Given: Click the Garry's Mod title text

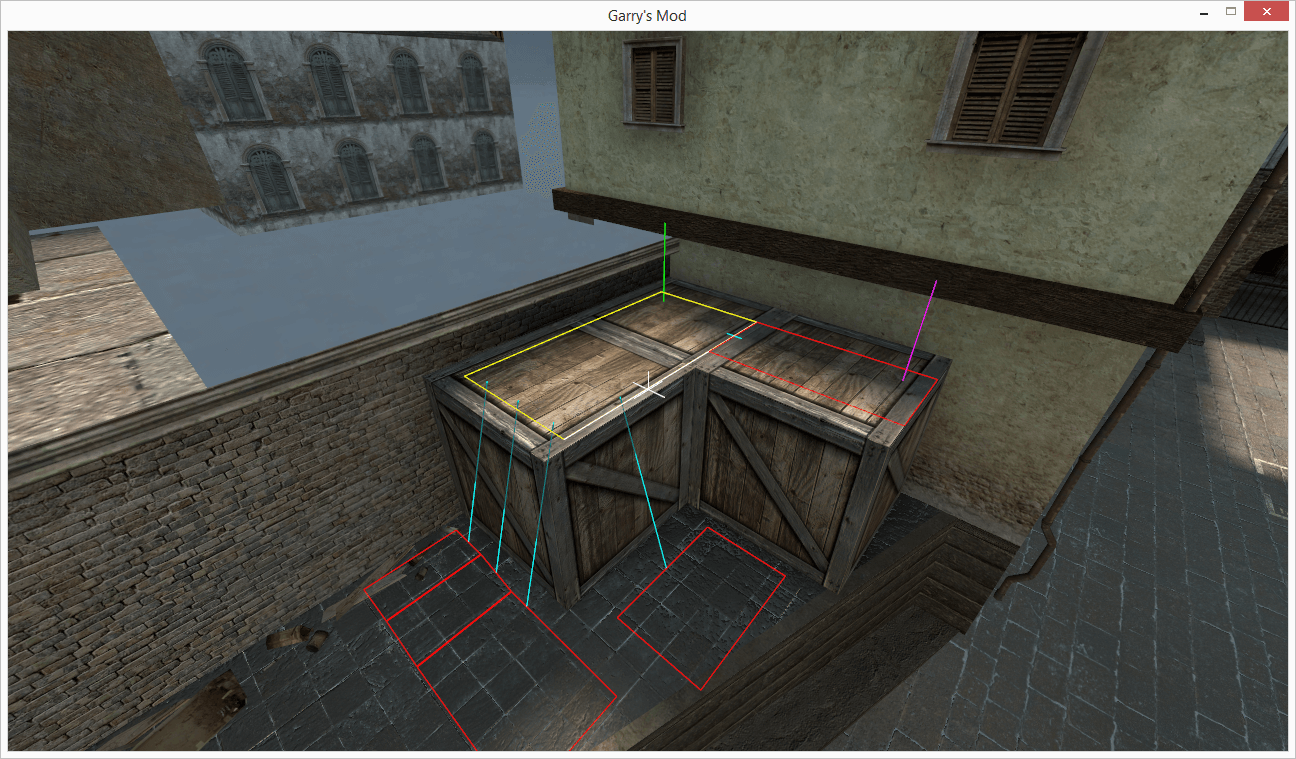Looking at the screenshot, I should coord(647,15).
